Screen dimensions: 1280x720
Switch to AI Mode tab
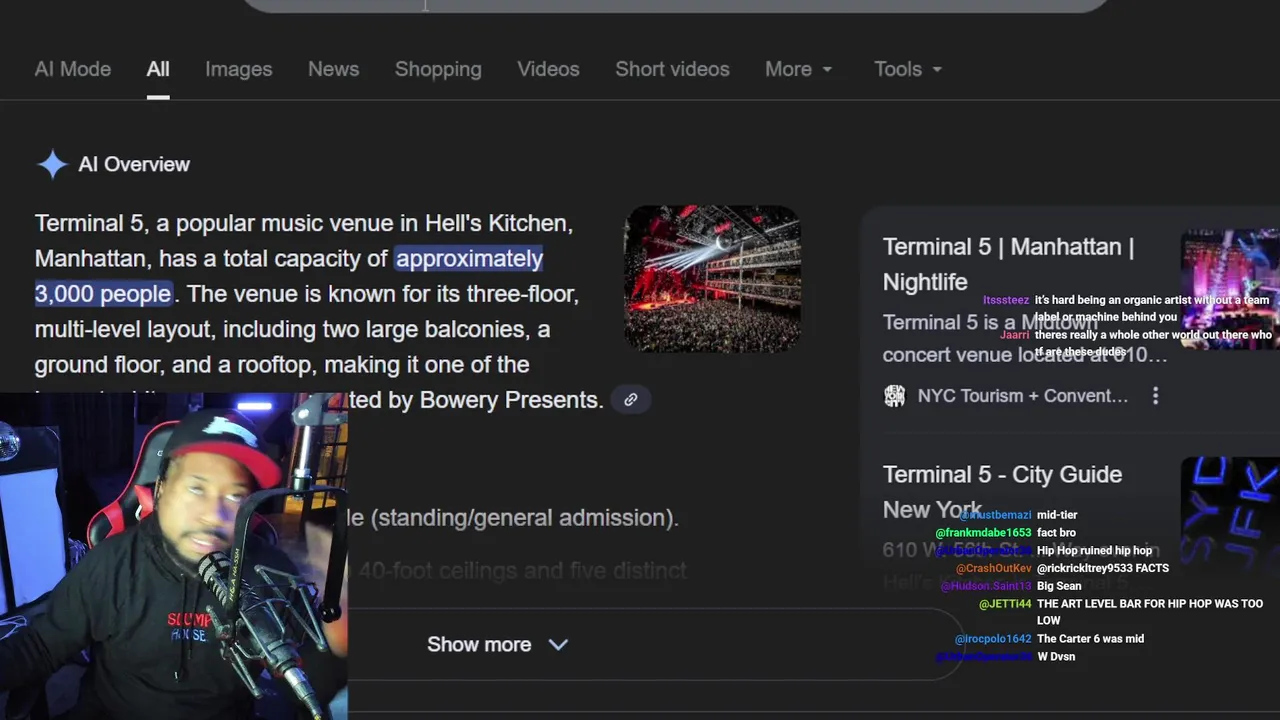(72, 69)
